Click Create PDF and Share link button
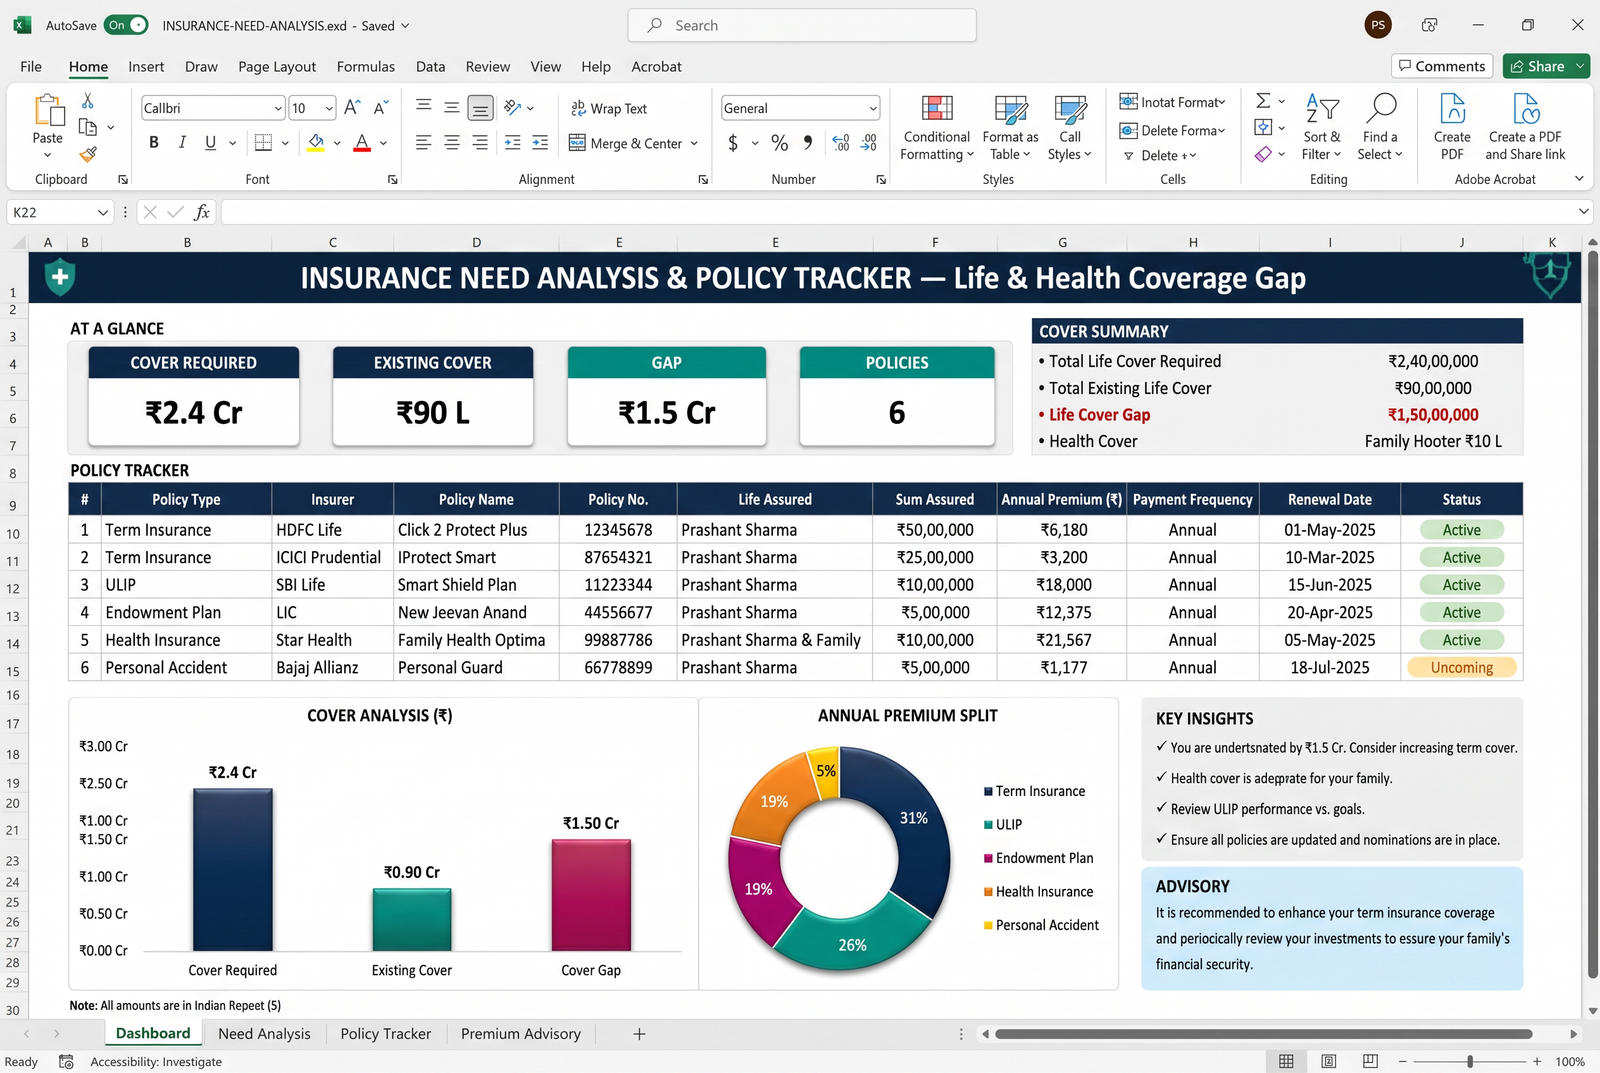This screenshot has width=1600, height=1073. [x=1525, y=125]
